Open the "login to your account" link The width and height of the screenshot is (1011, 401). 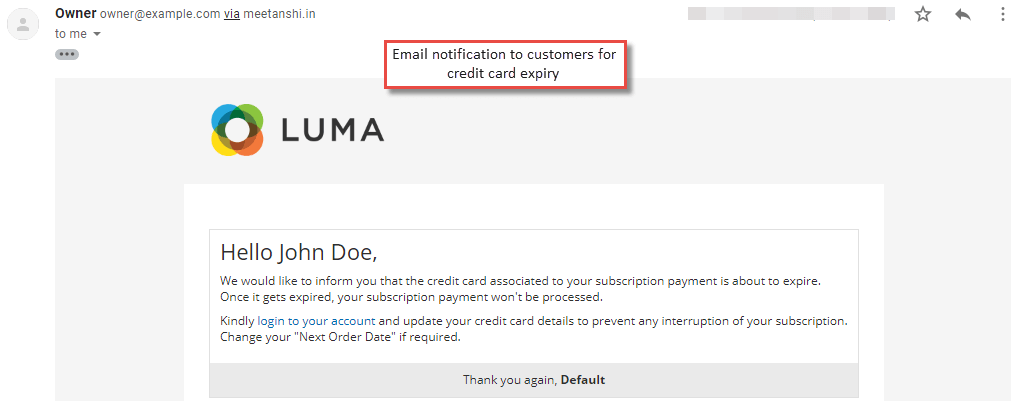pos(316,320)
